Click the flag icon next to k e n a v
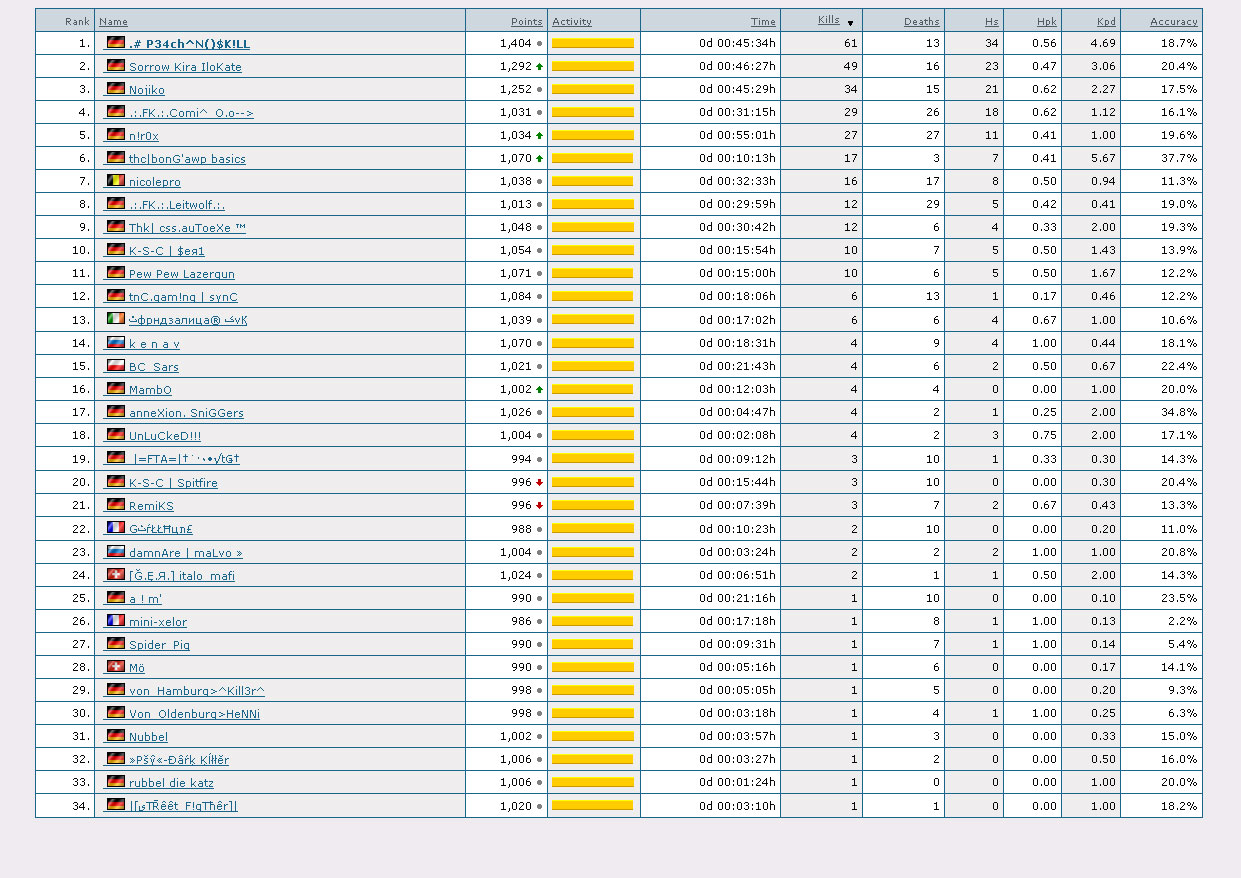The width and height of the screenshot is (1241, 878). [116, 343]
